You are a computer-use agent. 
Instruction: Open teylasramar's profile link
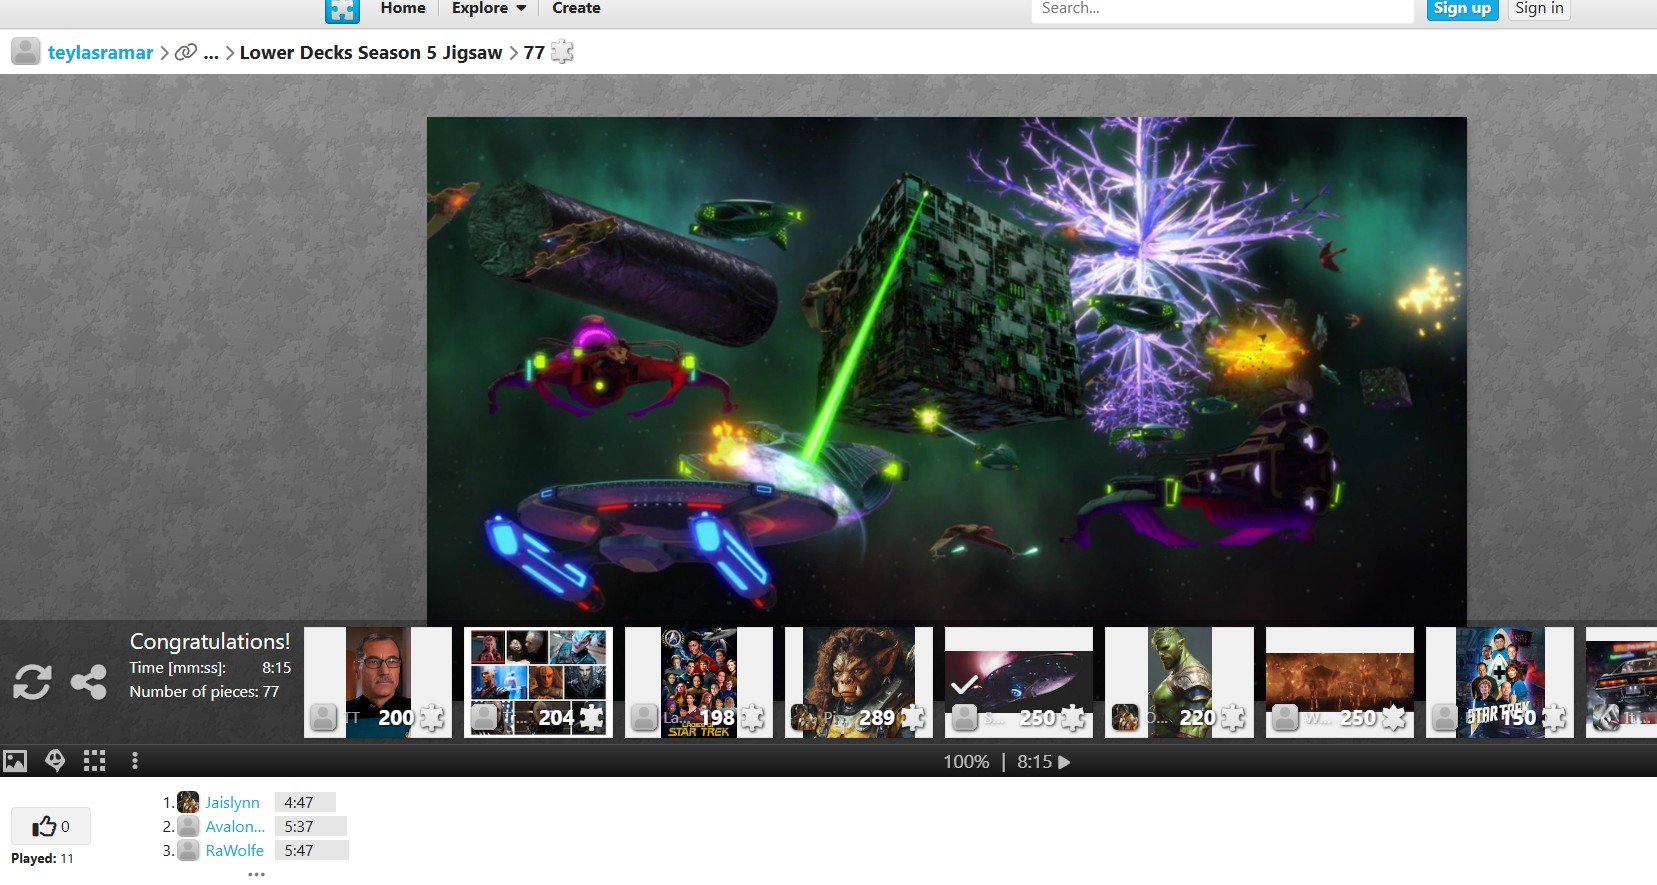[x=101, y=52]
